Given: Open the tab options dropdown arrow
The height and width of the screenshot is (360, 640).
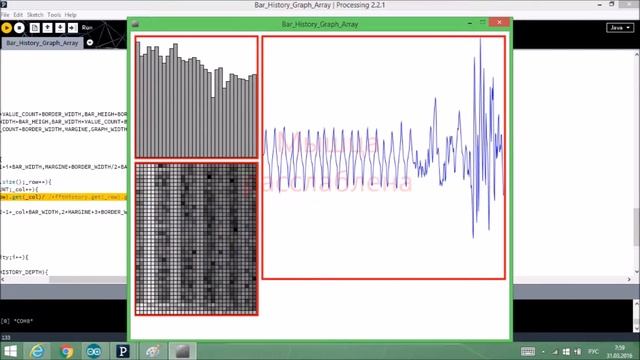Looking at the screenshot, I should point(90,42).
